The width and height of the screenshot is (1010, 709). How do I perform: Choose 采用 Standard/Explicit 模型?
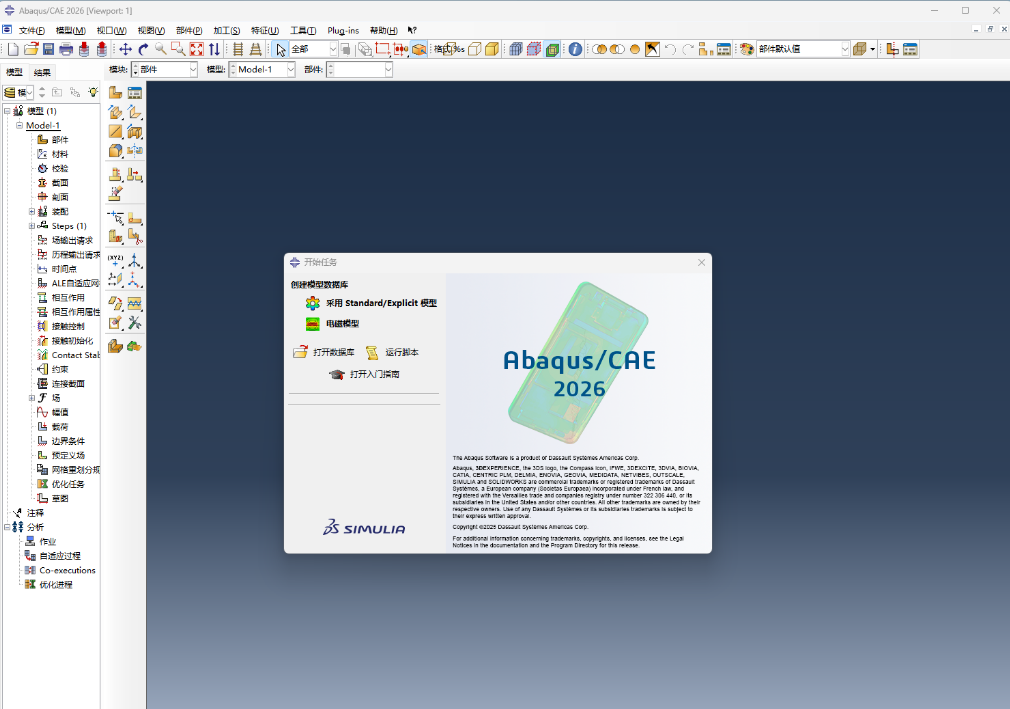coord(372,303)
